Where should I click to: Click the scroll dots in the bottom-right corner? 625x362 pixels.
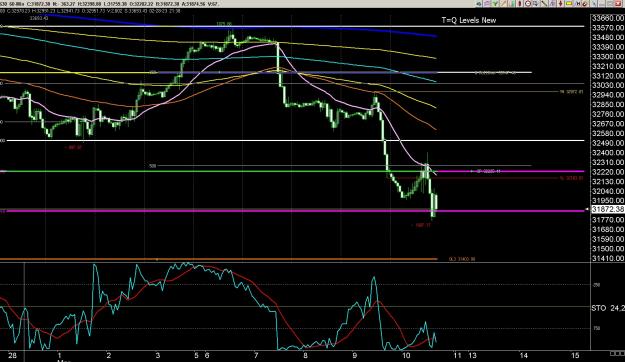pos(617,354)
